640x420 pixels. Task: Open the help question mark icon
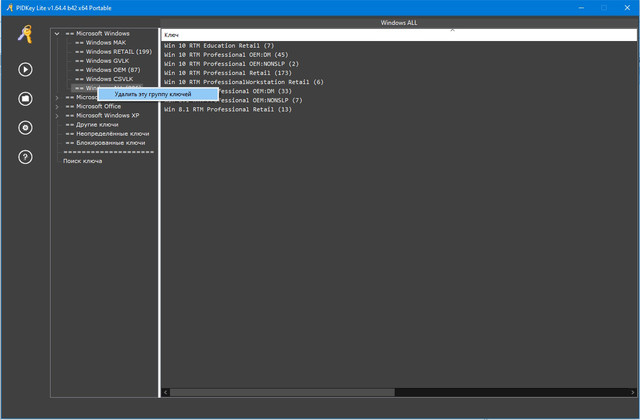pos(25,157)
